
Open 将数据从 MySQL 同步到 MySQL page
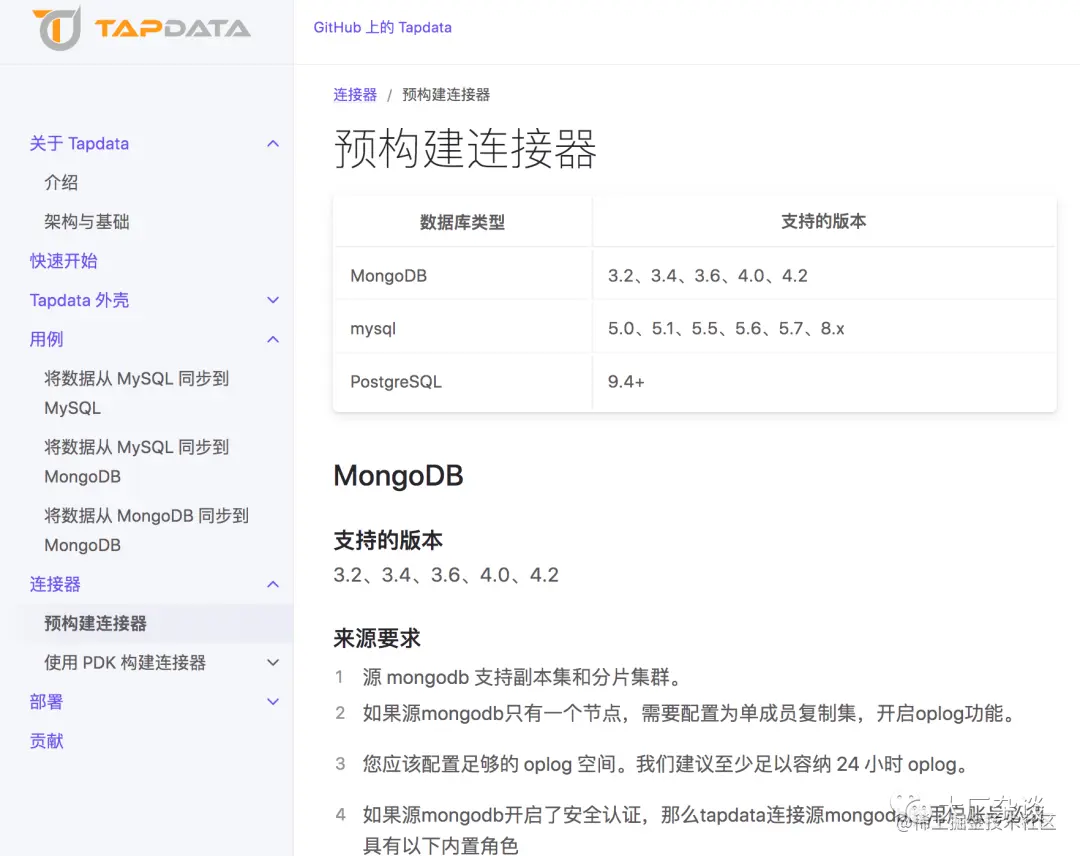point(136,393)
